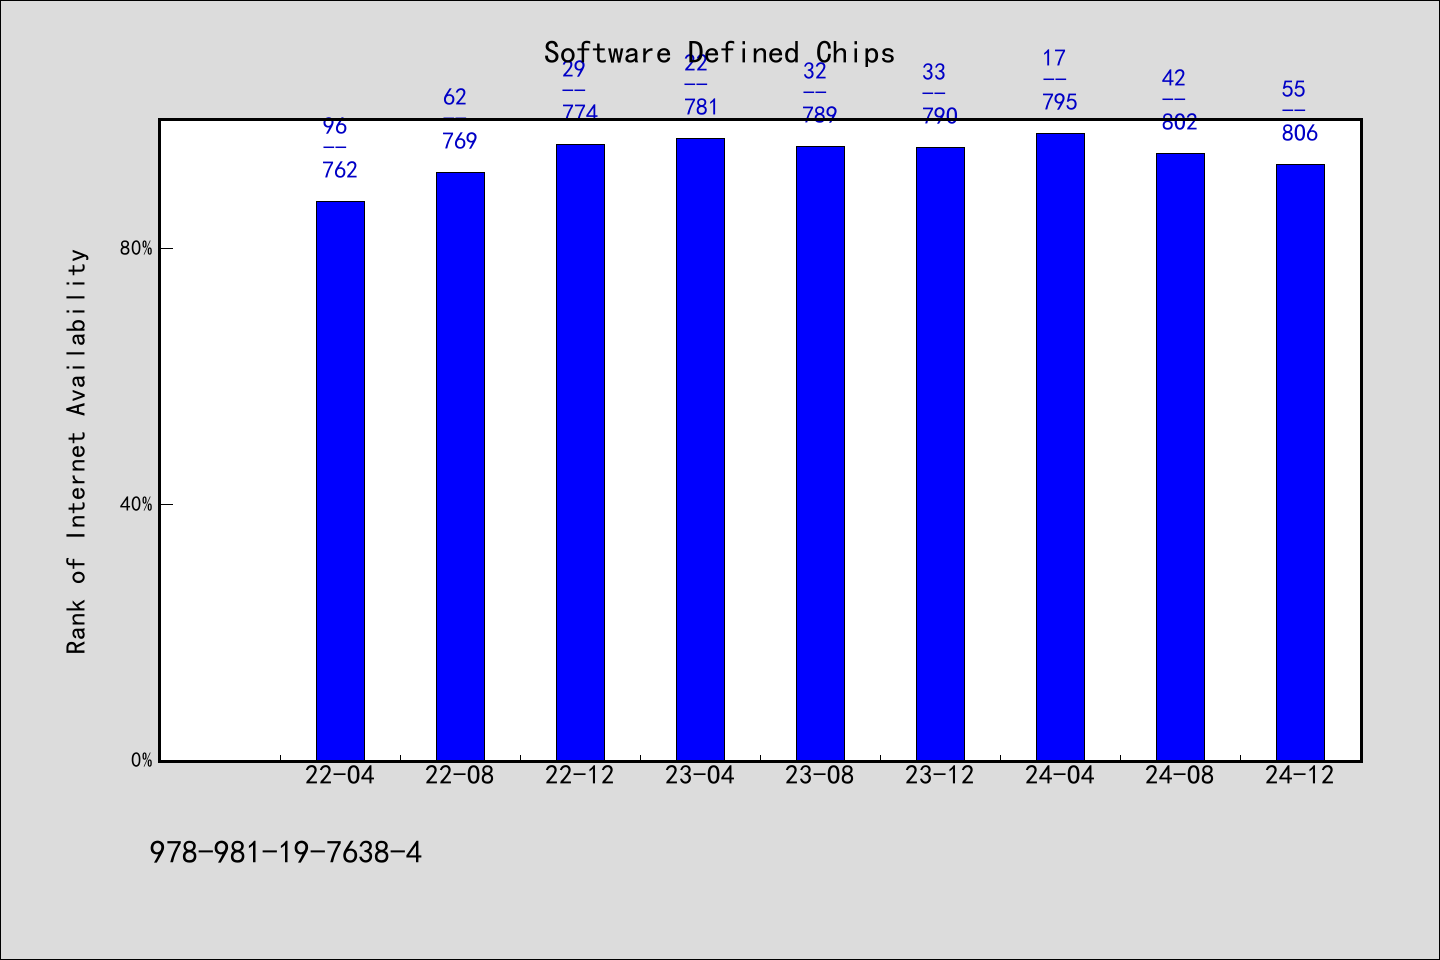
Task: Select the 24-12 bar
Action: tap(1300, 462)
